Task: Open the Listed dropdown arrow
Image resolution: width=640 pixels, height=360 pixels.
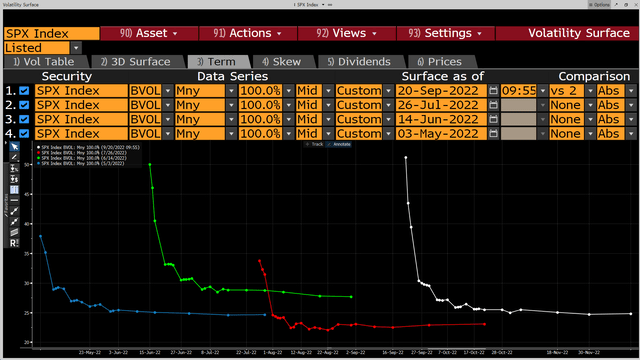Action: [76, 48]
